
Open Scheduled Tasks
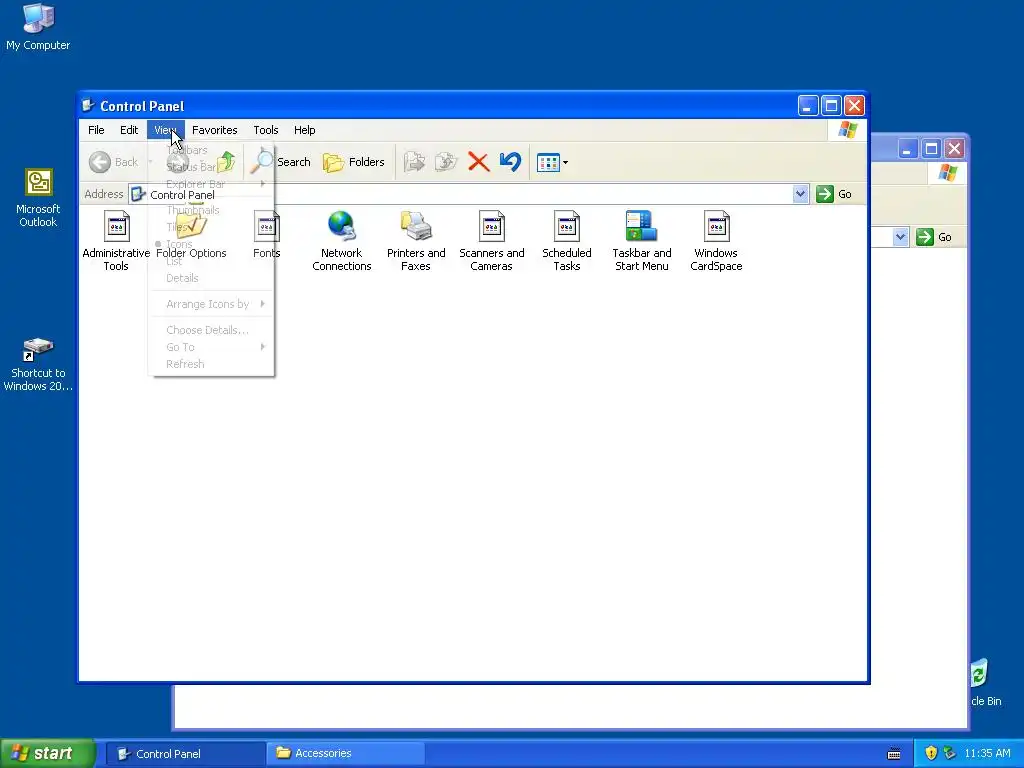point(566,240)
